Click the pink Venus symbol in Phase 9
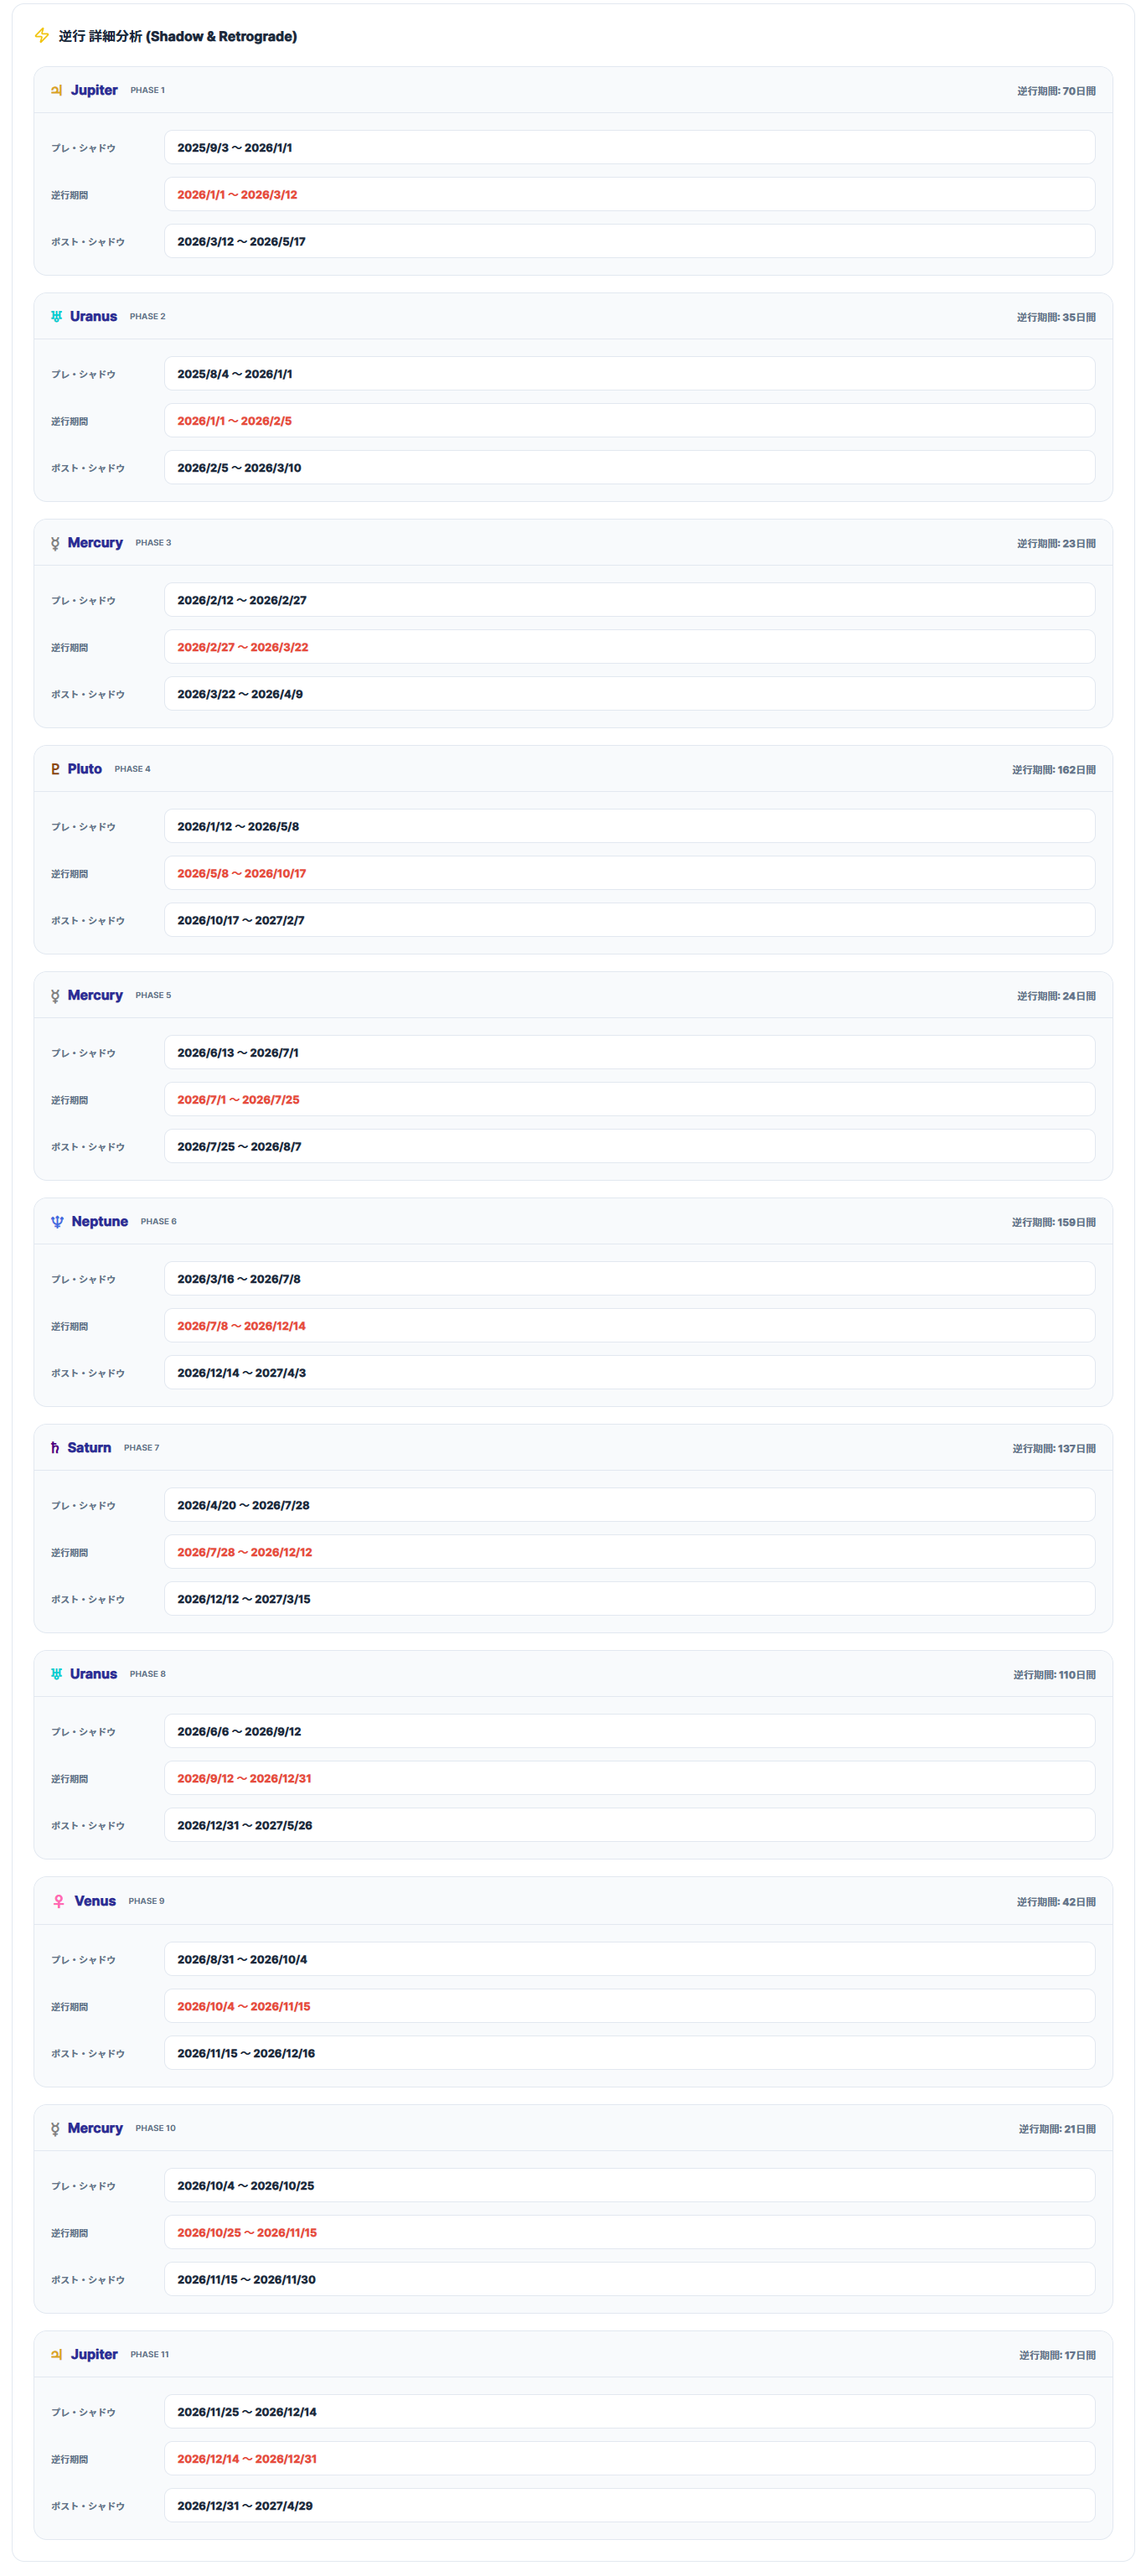The image size is (1141, 2576). [59, 1902]
